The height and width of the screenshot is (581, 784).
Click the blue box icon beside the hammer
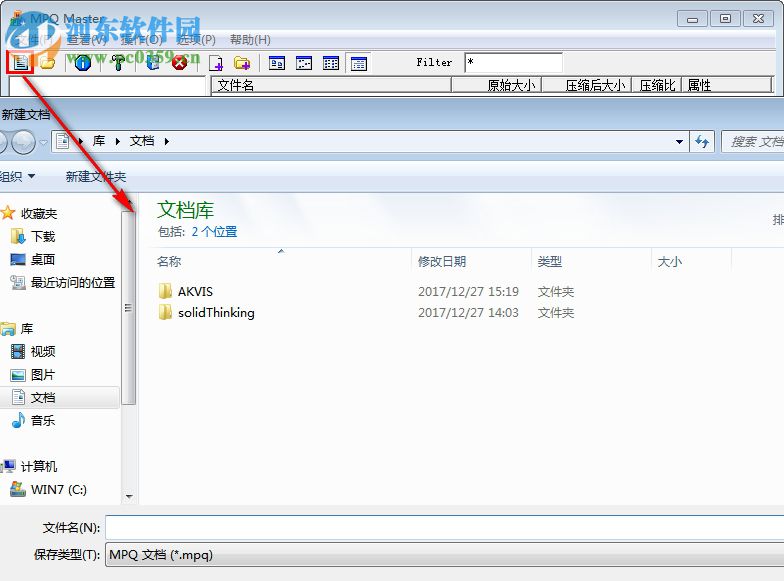[x=153, y=62]
